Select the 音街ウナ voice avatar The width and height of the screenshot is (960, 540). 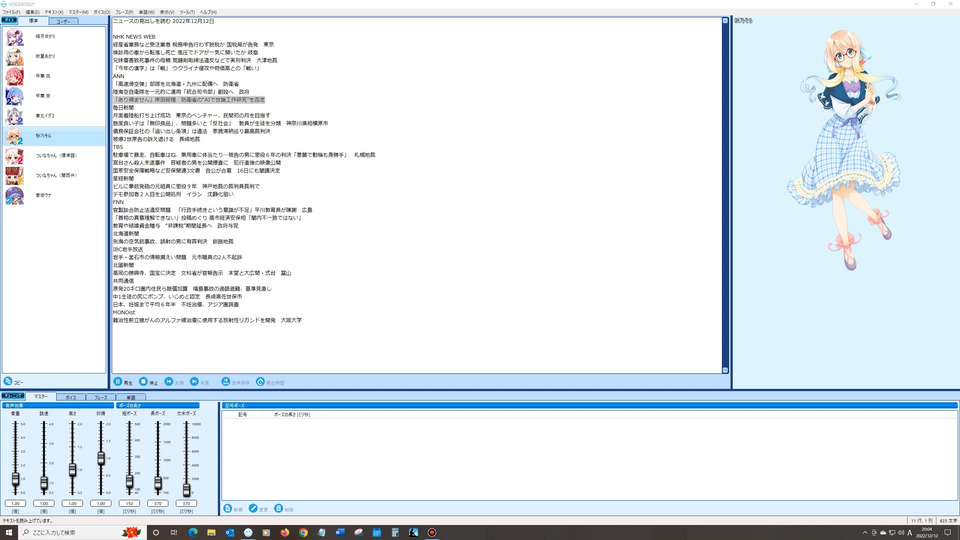14,195
